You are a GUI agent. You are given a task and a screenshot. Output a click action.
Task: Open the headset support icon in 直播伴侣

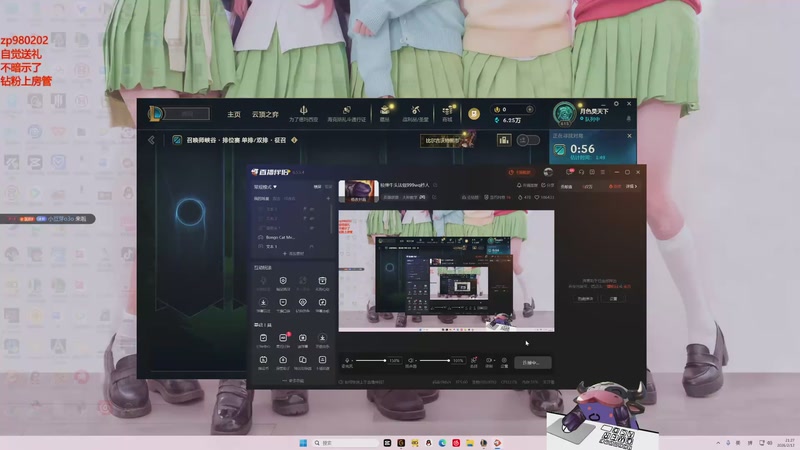click(582, 172)
